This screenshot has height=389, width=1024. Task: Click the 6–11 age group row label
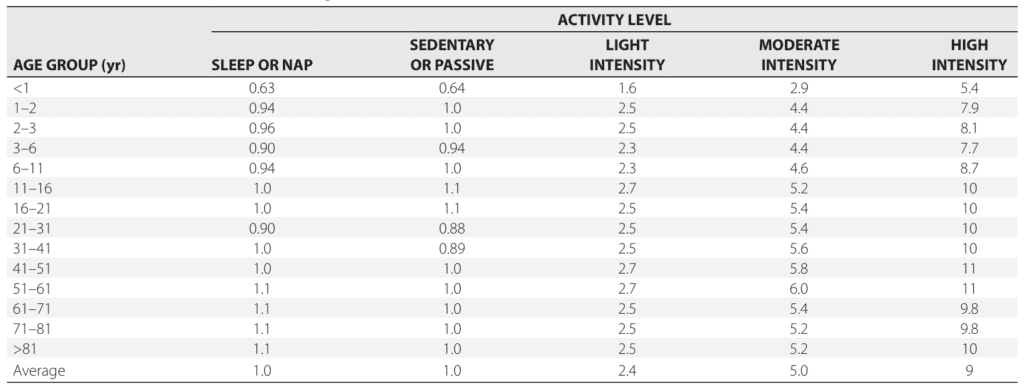pyautogui.click(x=27, y=168)
